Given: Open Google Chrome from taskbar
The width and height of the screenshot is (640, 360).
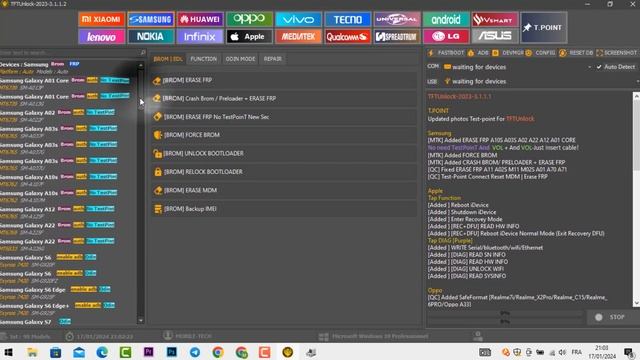Looking at the screenshot, I should (218, 352).
